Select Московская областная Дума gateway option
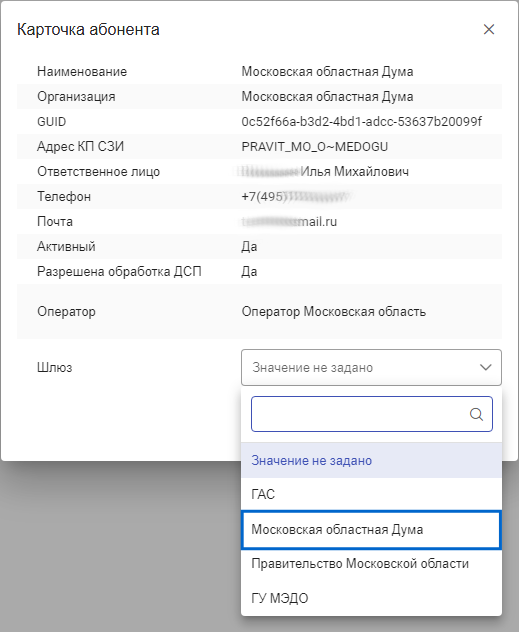The image size is (519, 632). (x=371, y=530)
